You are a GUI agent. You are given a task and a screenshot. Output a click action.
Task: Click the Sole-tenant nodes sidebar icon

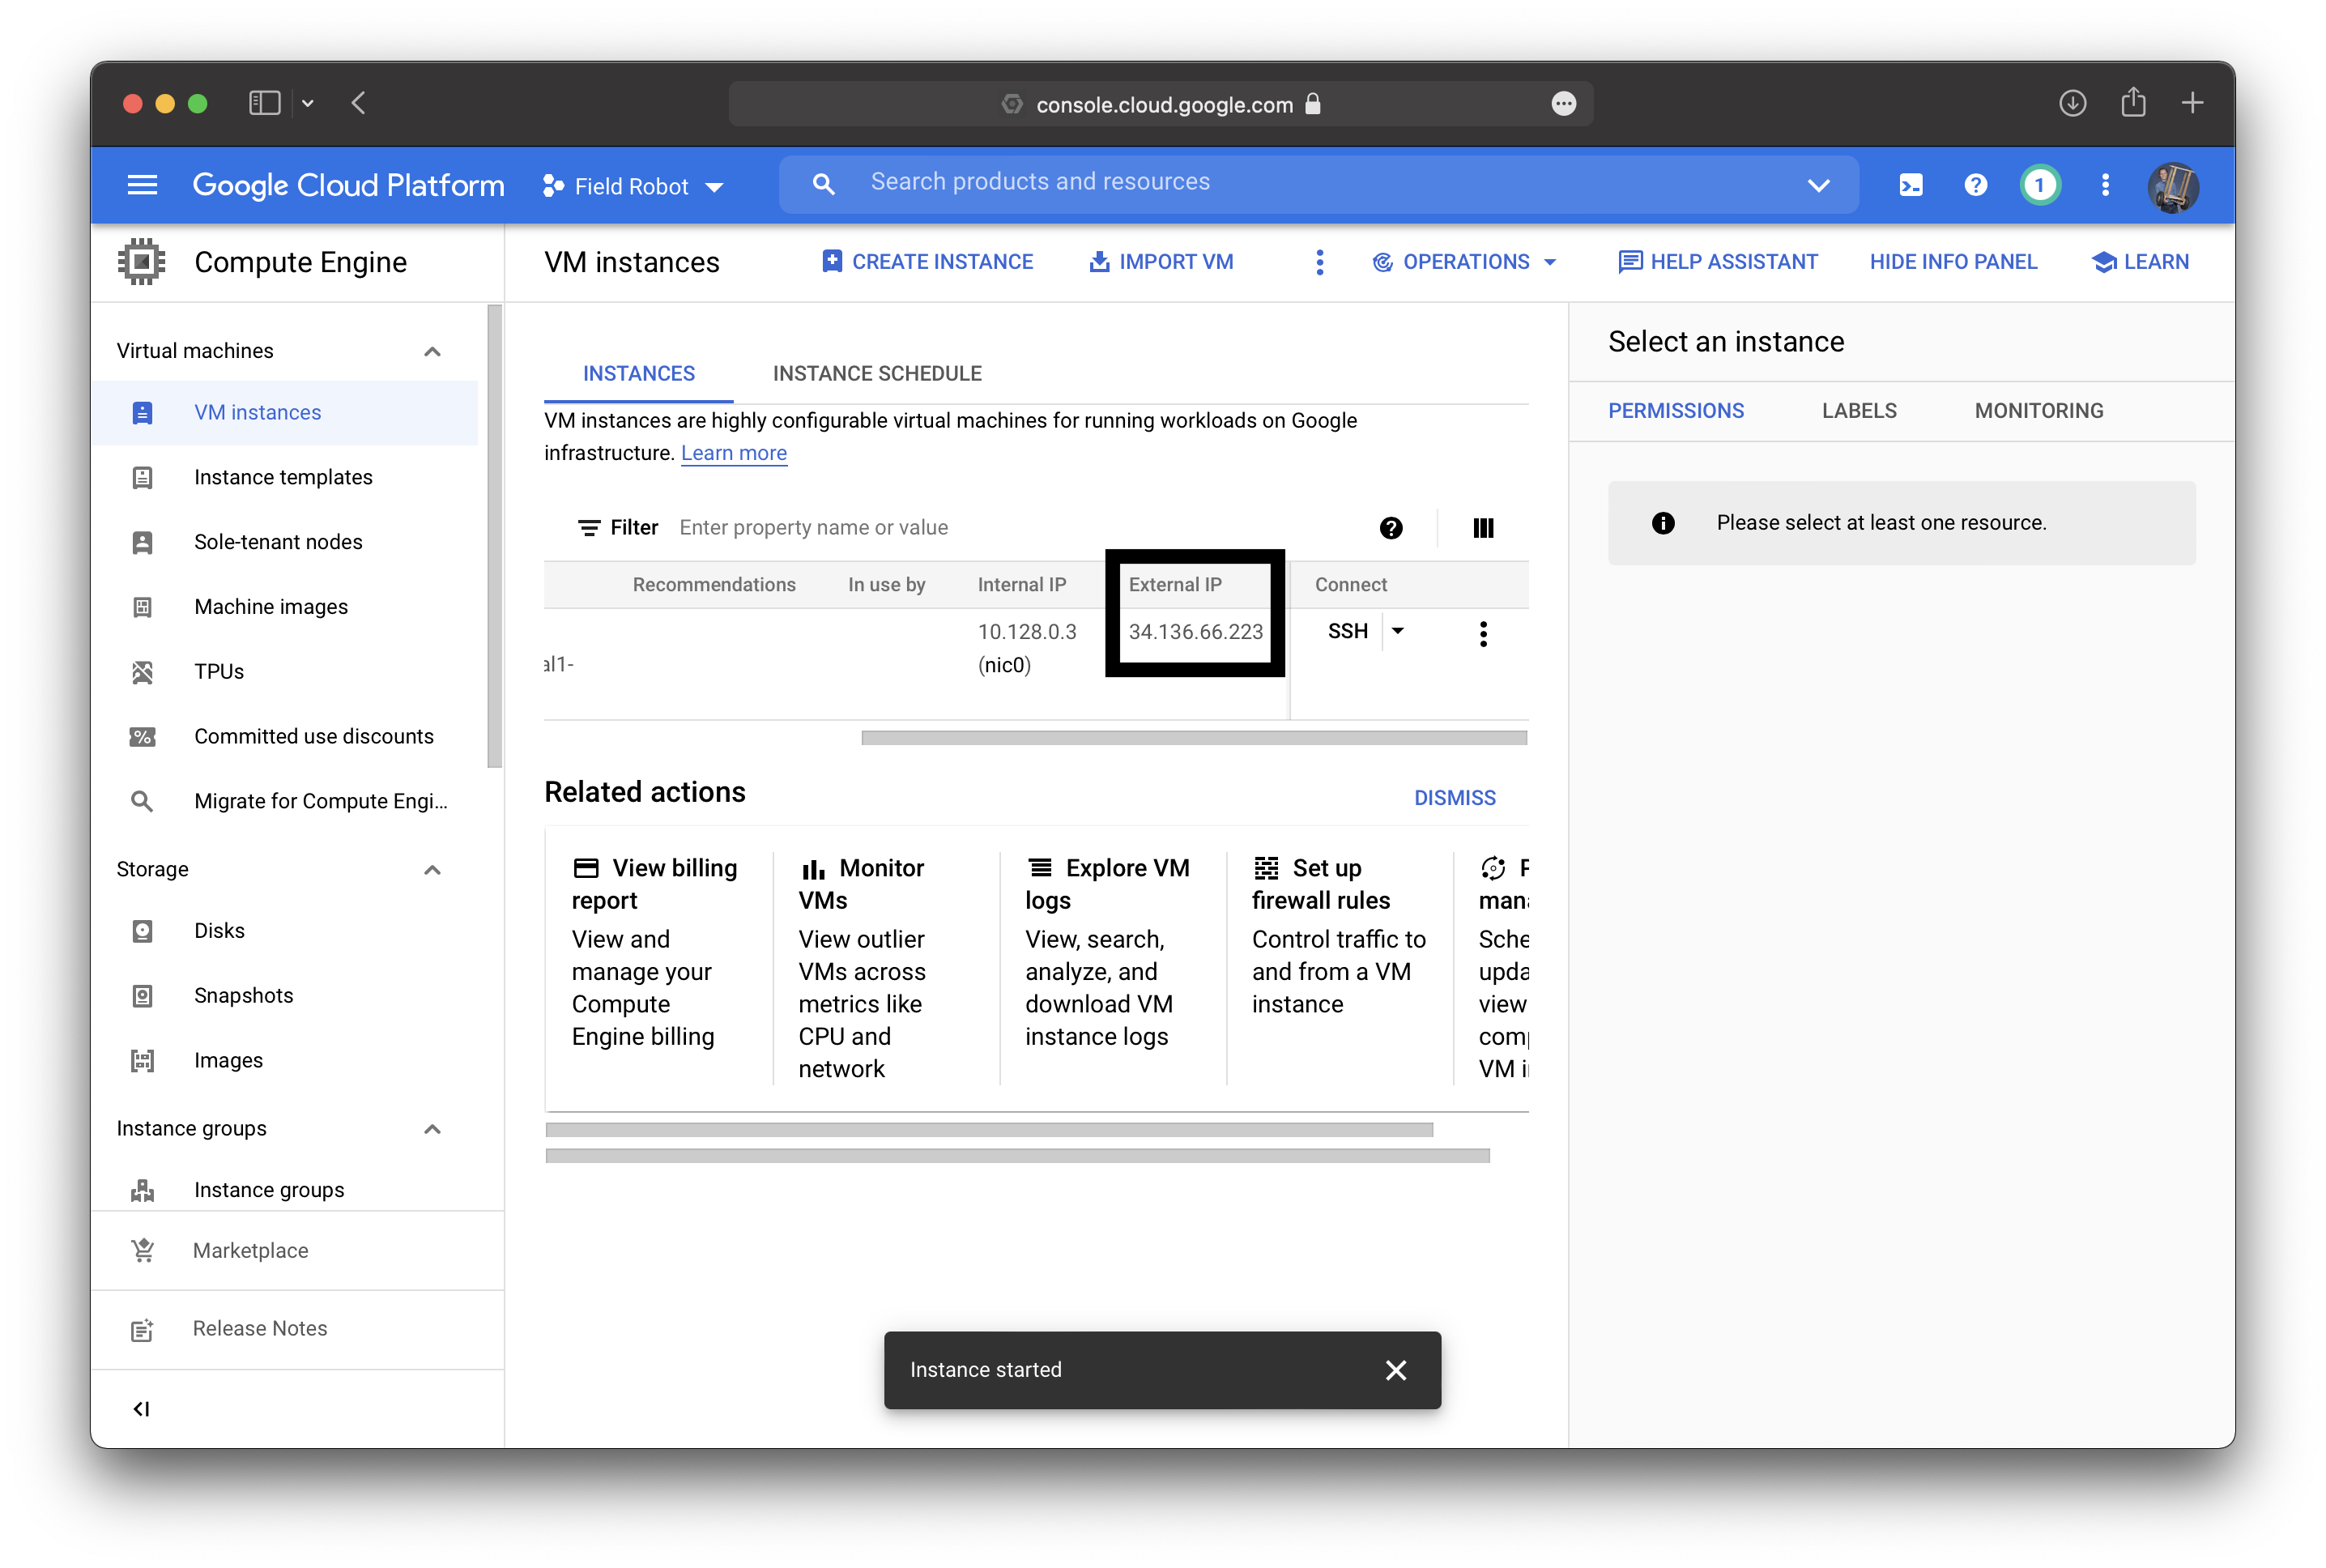[143, 542]
